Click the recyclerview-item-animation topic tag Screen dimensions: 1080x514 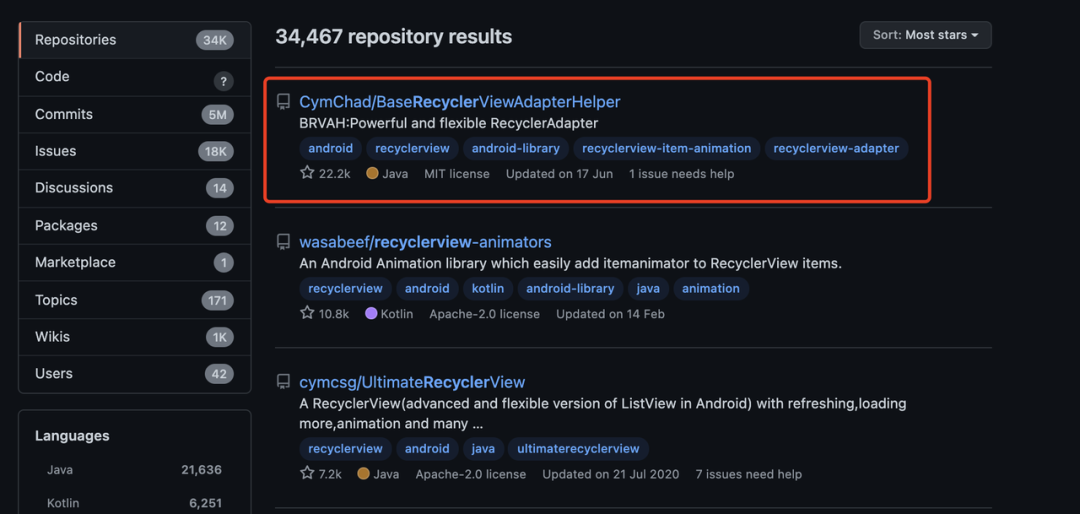point(666,148)
